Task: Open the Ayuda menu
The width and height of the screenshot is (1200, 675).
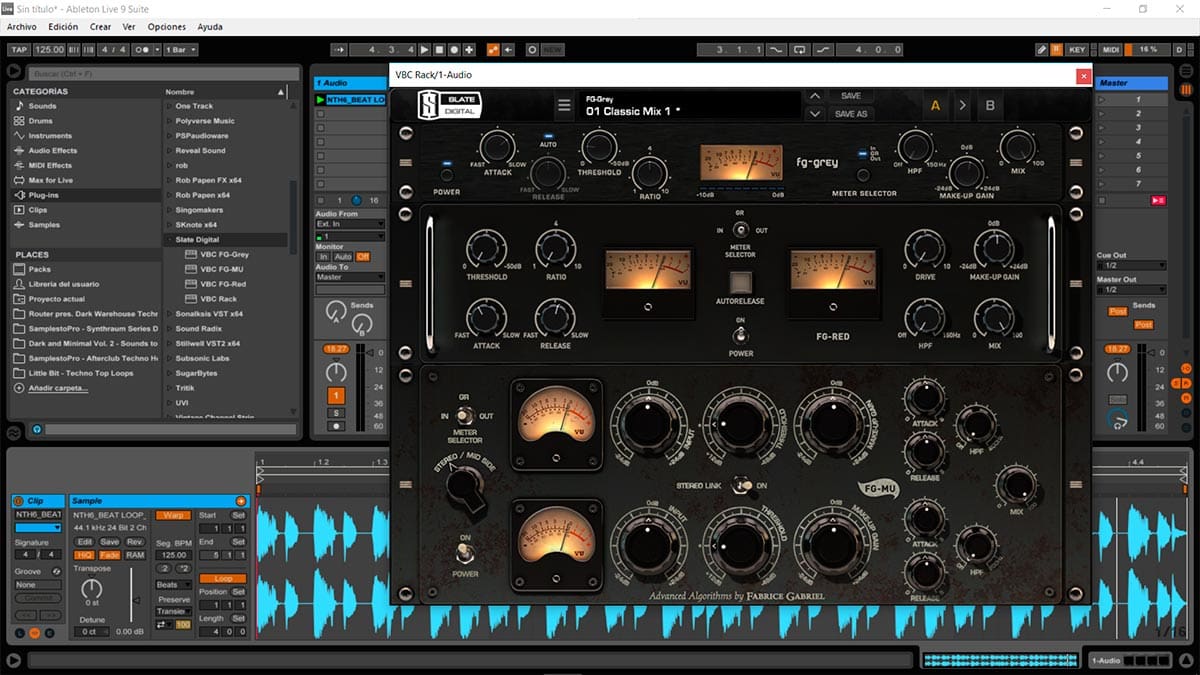Action: 210,27
